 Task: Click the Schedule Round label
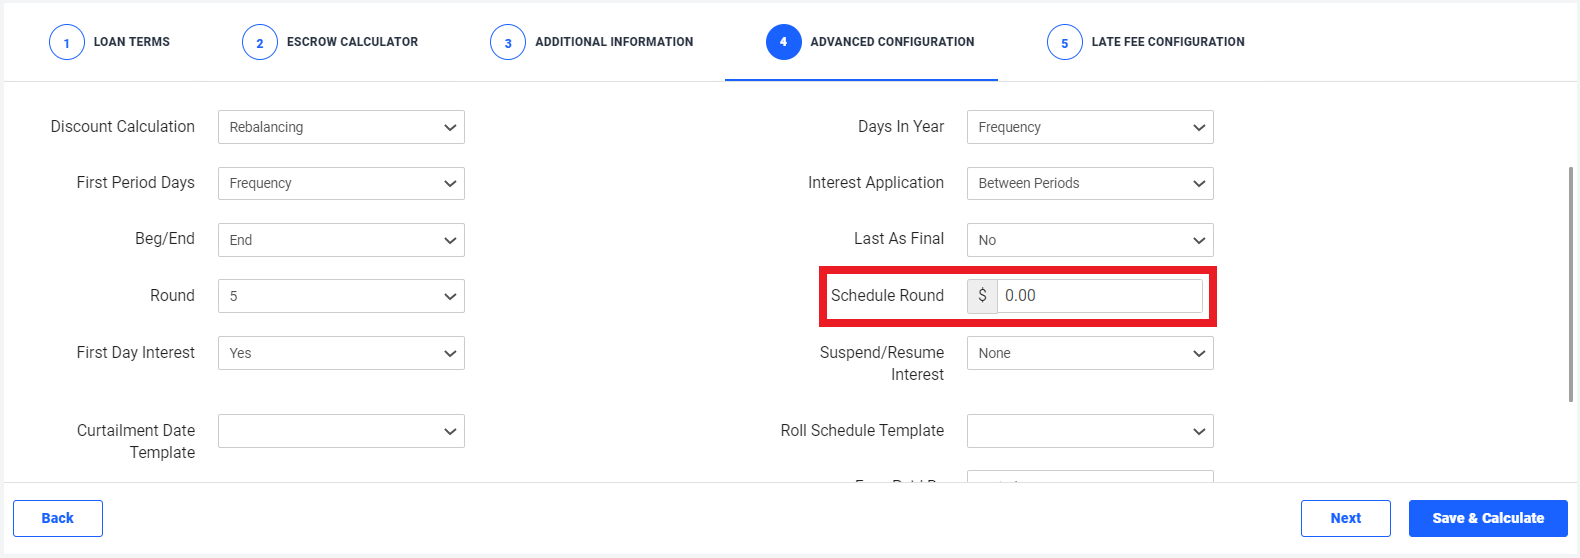click(x=887, y=295)
